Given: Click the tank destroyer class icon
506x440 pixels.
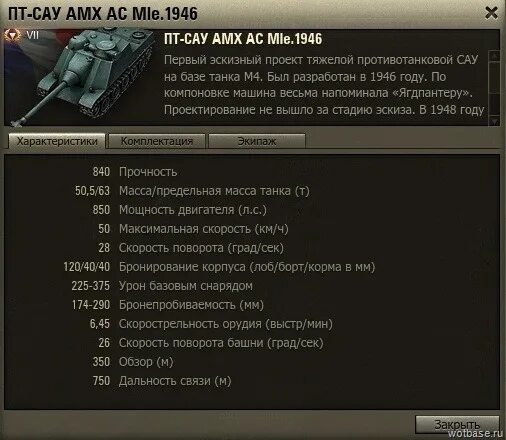Looking at the screenshot, I should pos(13,35).
